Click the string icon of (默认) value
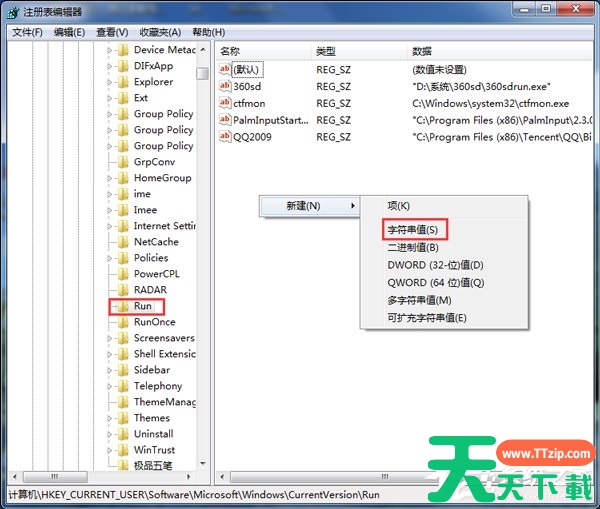The width and height of the screenshot is (600, 509). (x=225, y=69)
